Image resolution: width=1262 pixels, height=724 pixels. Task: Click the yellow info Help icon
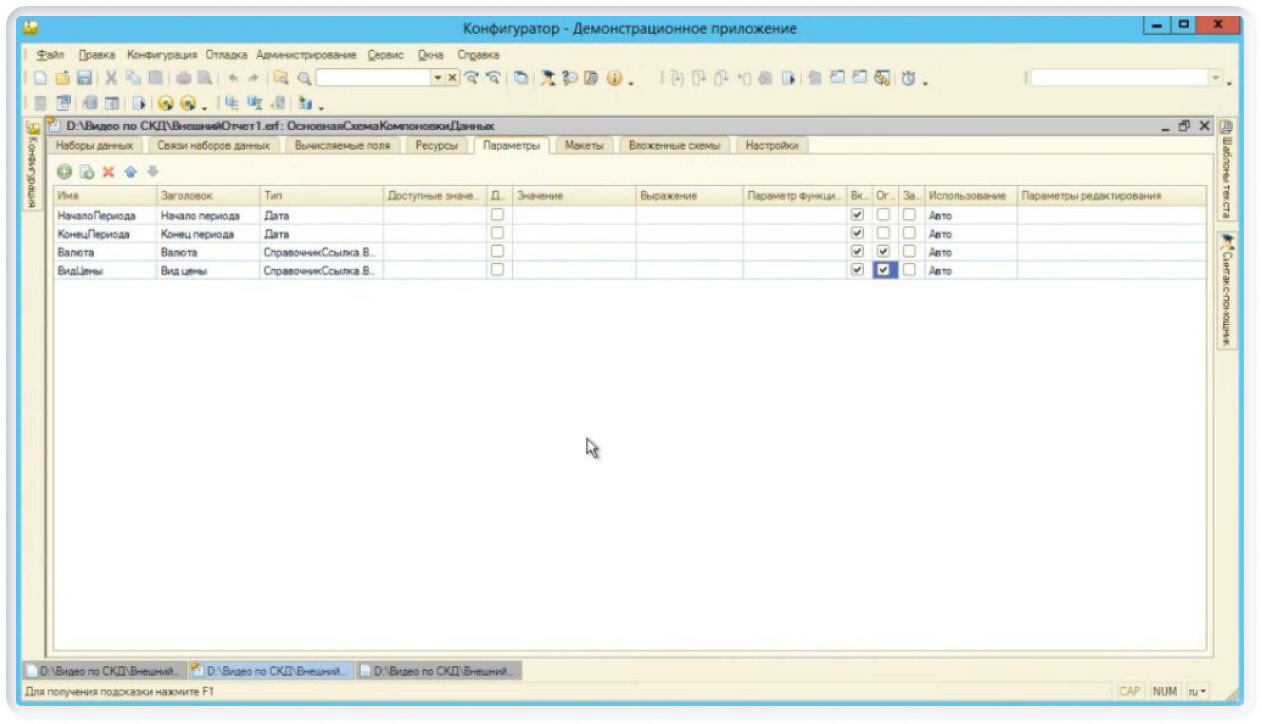[615, 78]
